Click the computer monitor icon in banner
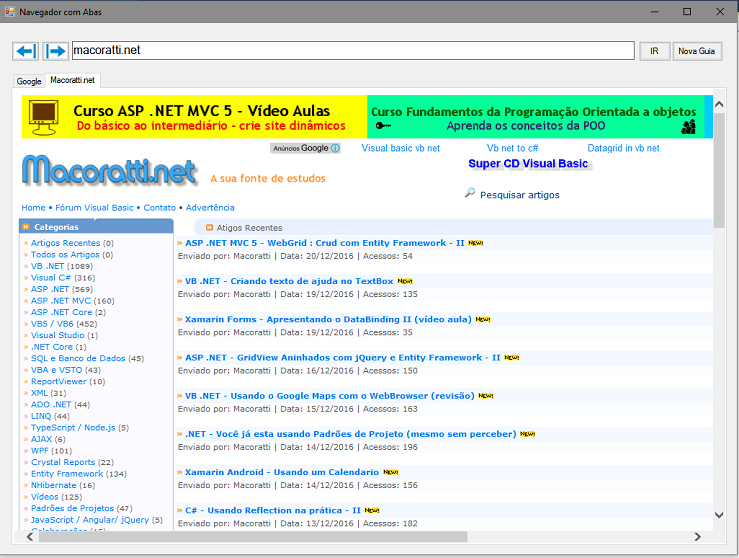 43,117
